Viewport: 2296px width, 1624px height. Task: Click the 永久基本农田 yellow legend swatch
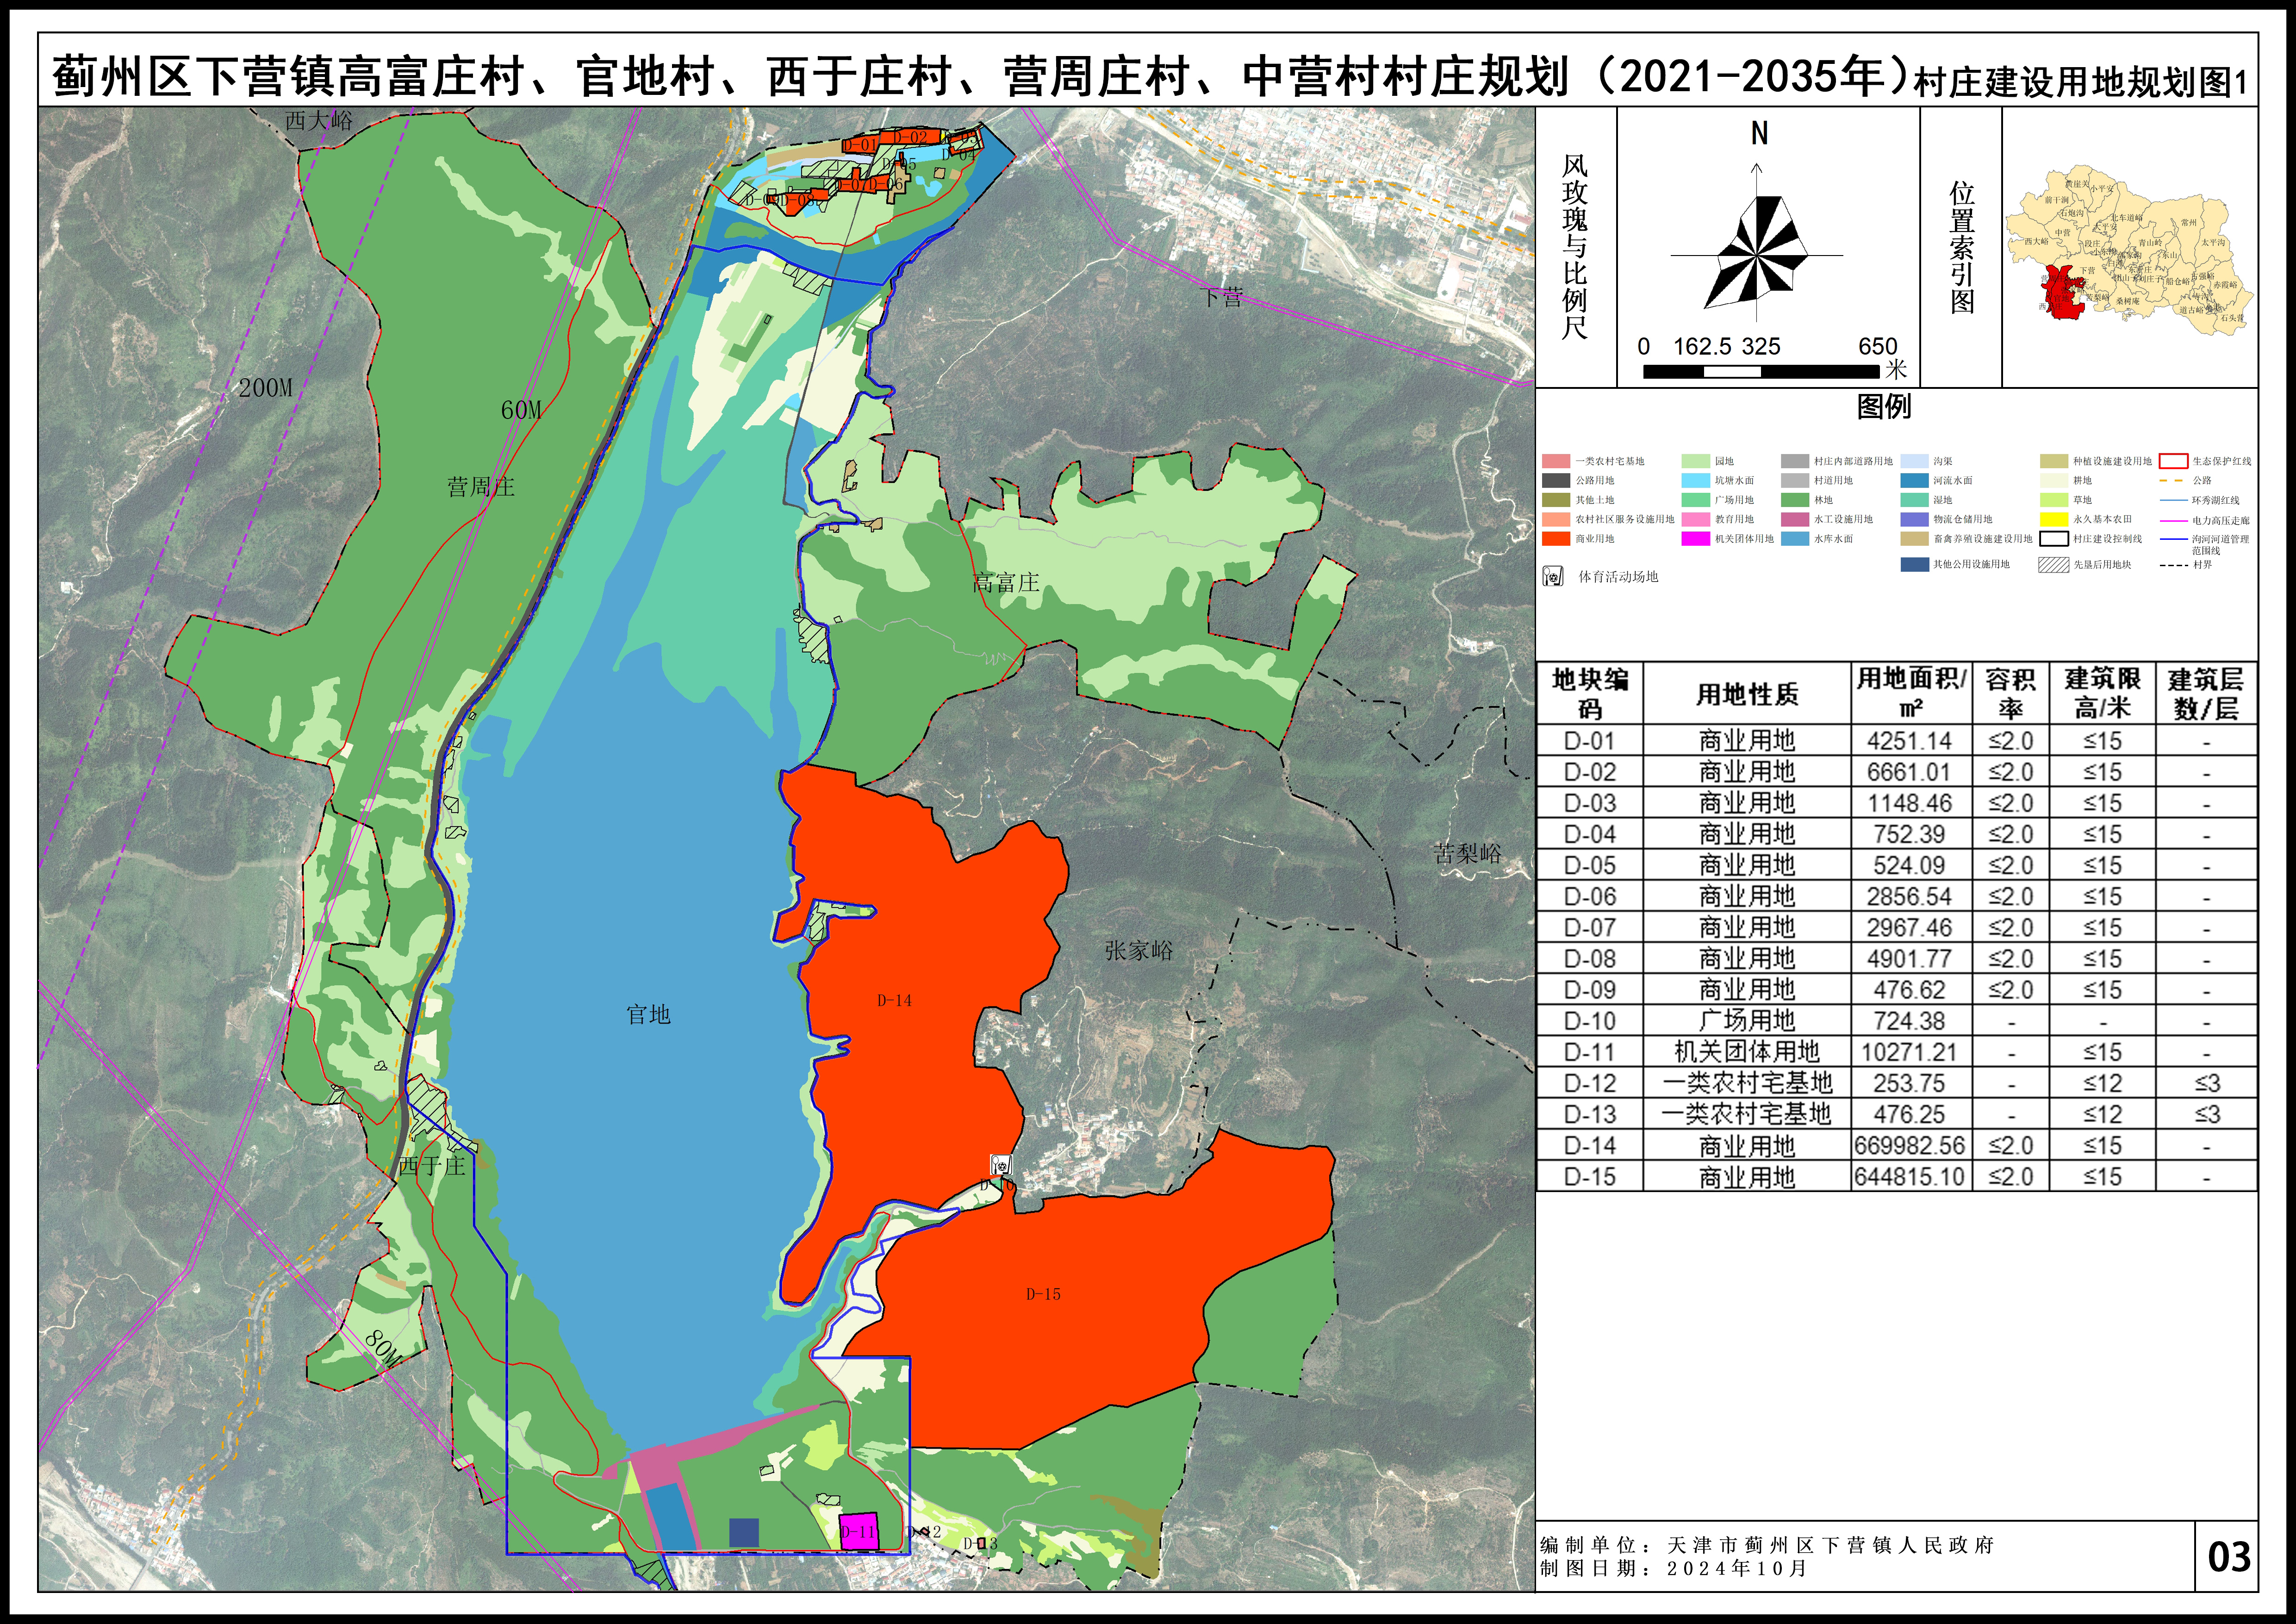pos(2053,519)
